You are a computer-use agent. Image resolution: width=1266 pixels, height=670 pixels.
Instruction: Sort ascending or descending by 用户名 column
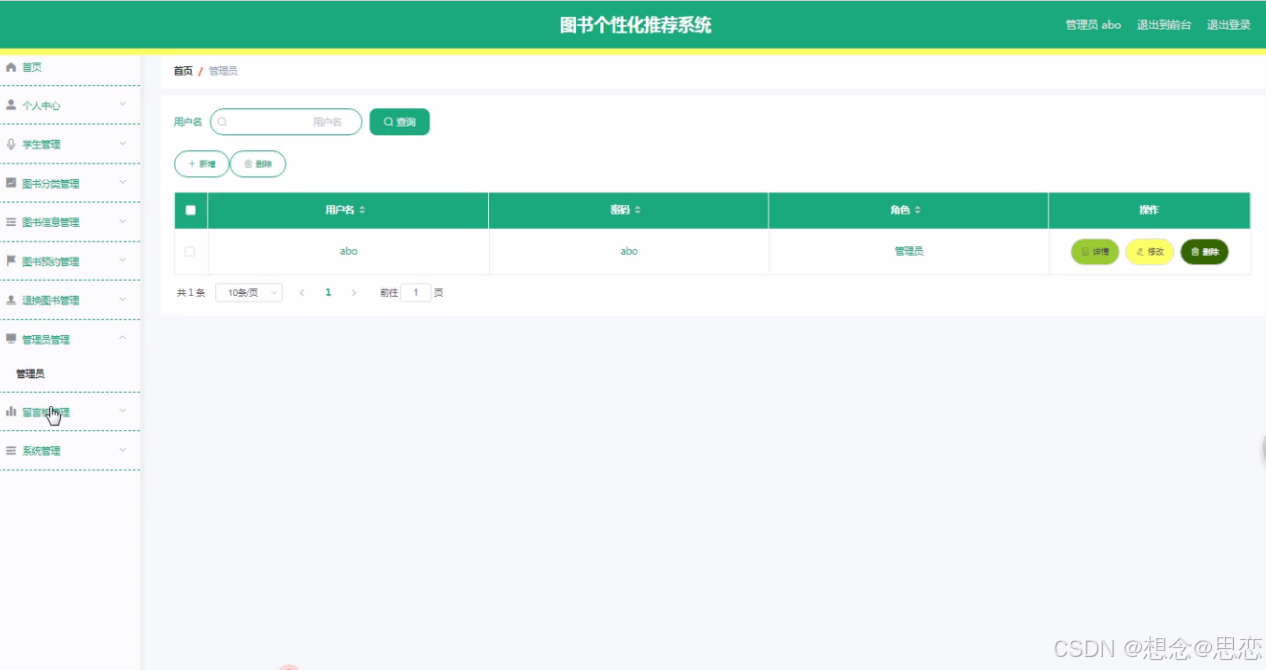click(x=362, y=210)
